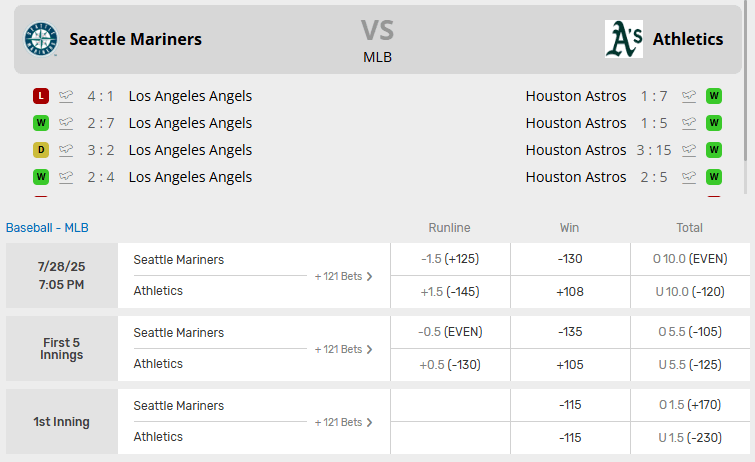Click the Athletics team logo
755x462 pixels.
click(x=624, y=39)
